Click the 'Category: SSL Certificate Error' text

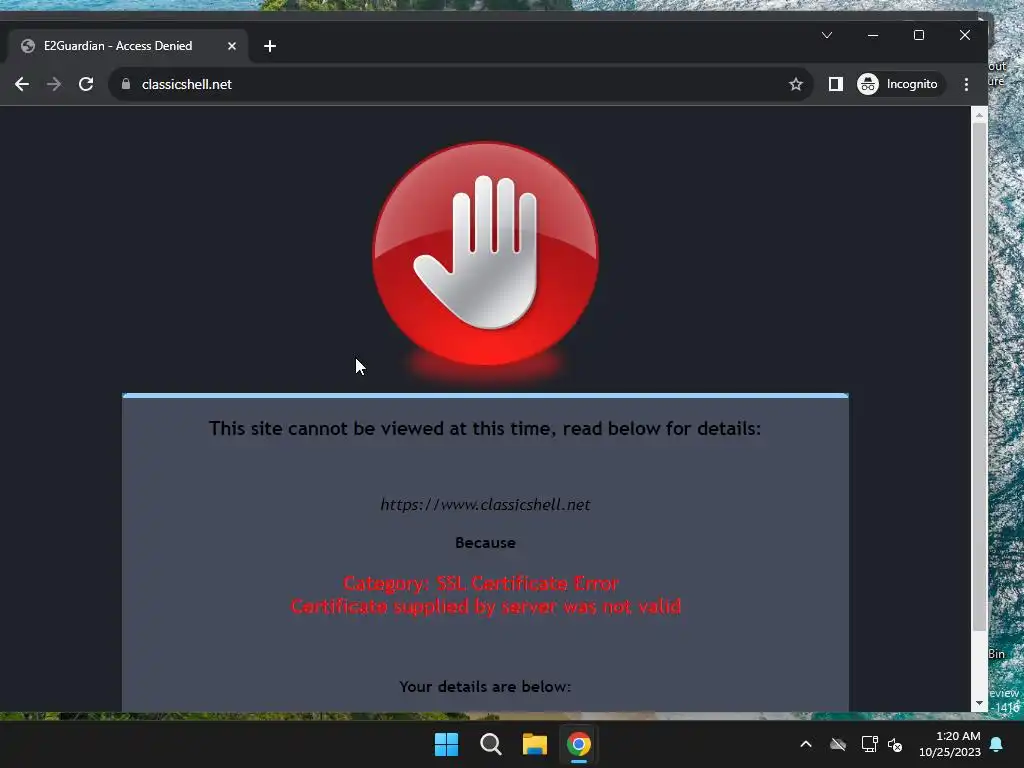coord(481,583)
